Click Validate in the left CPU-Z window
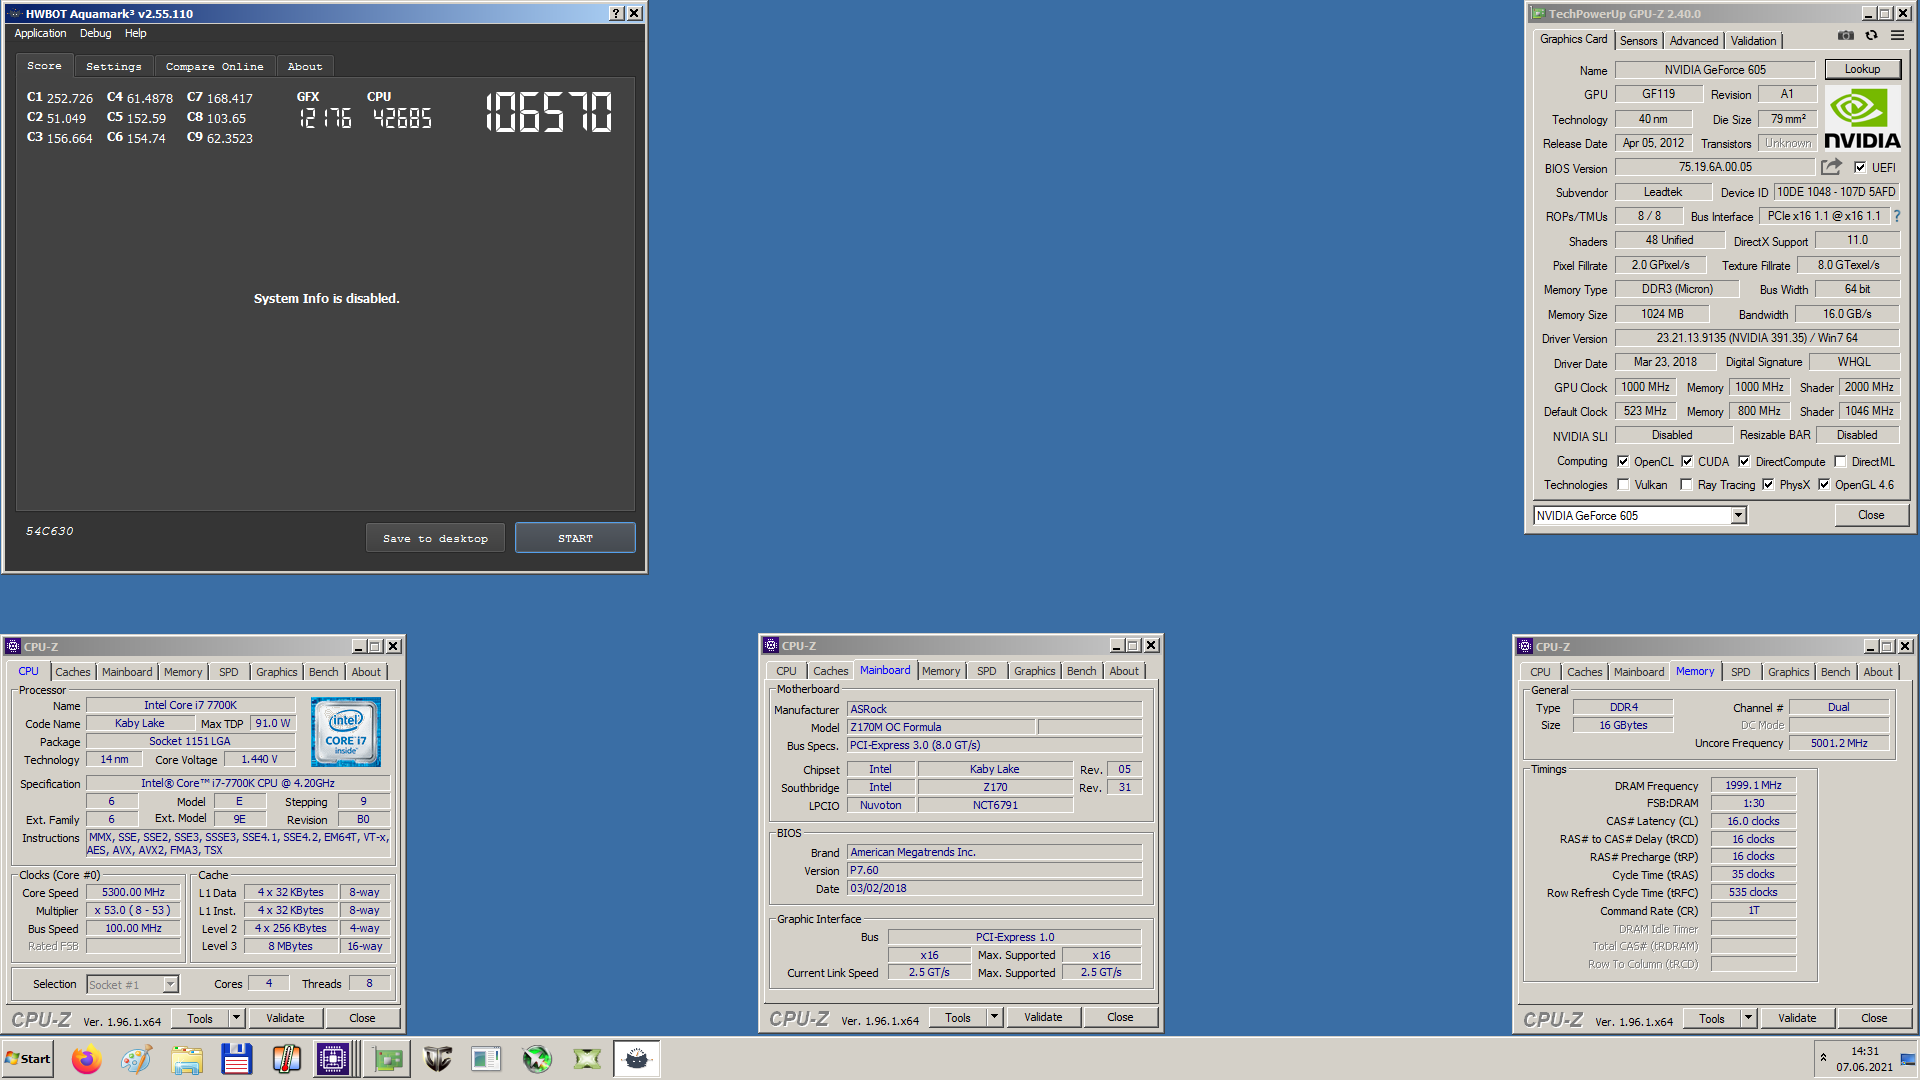 coord(285,1018)
